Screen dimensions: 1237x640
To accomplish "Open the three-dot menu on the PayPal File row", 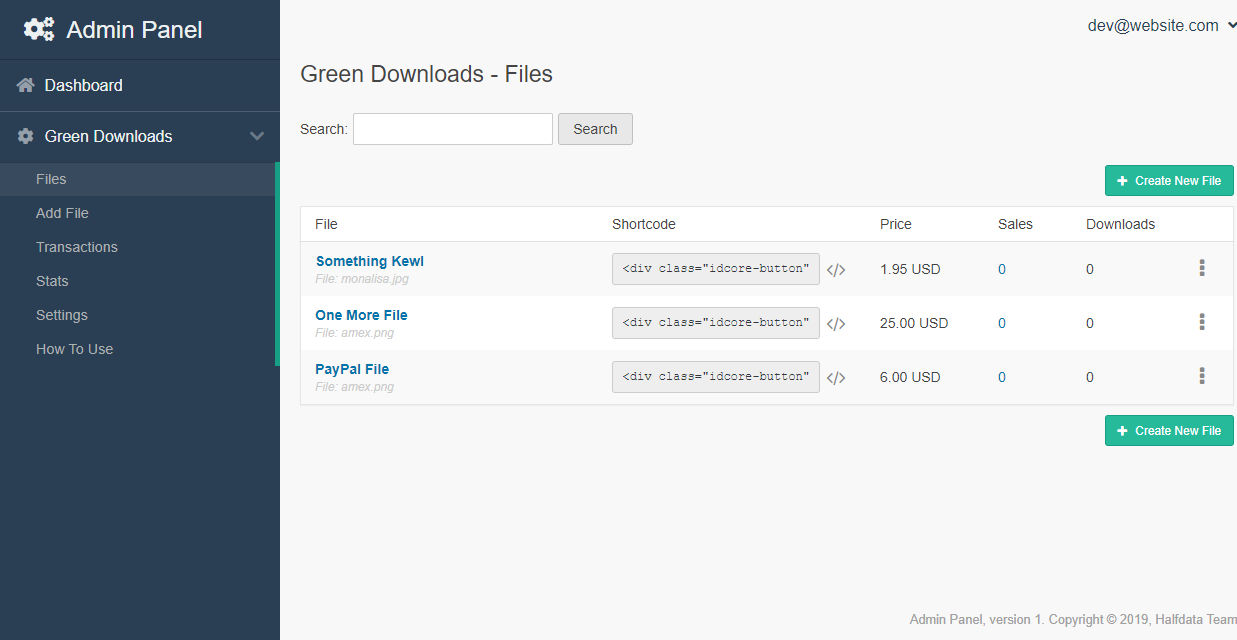I will click(1201, 376).
